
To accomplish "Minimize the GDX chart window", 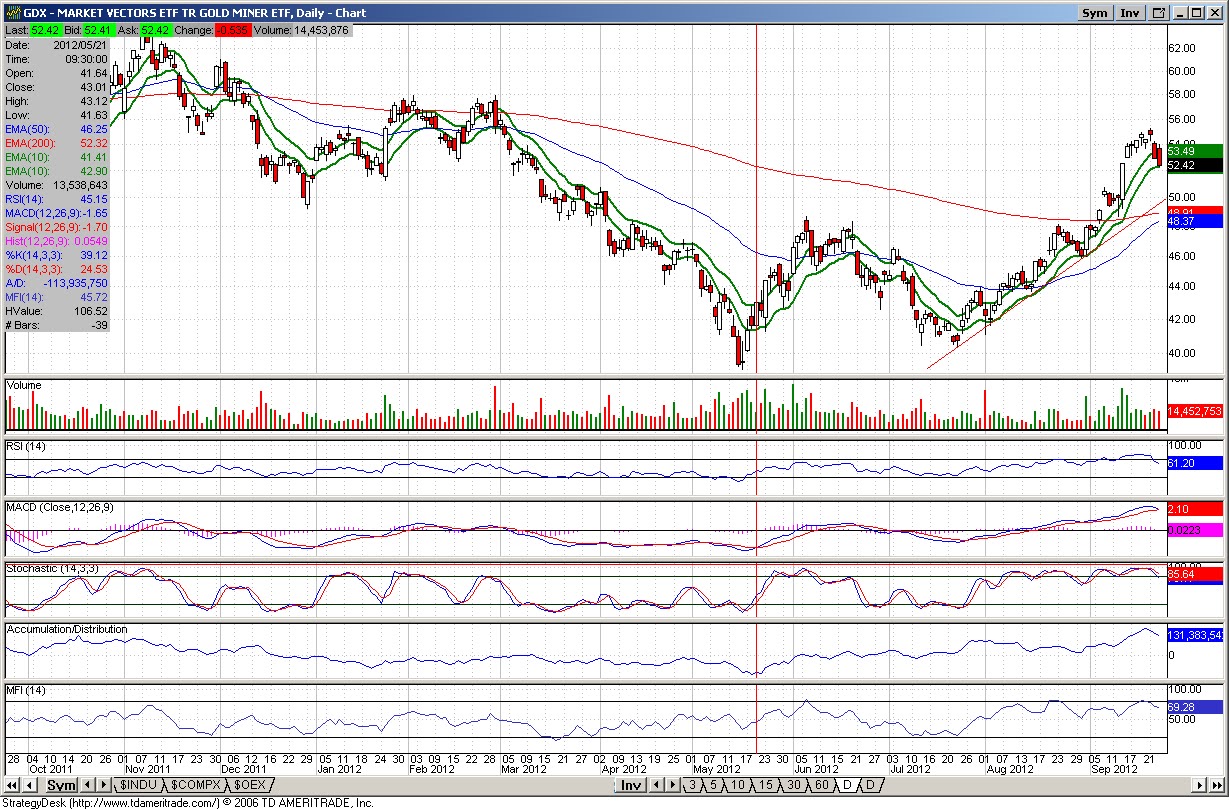I will 1180,13.
